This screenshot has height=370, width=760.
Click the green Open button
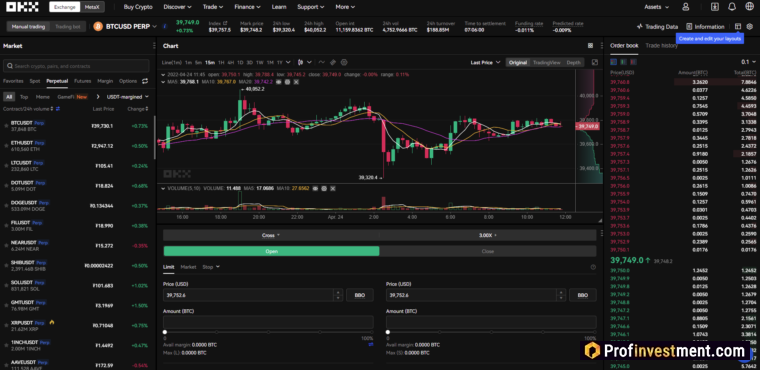[x=271, y=251]
